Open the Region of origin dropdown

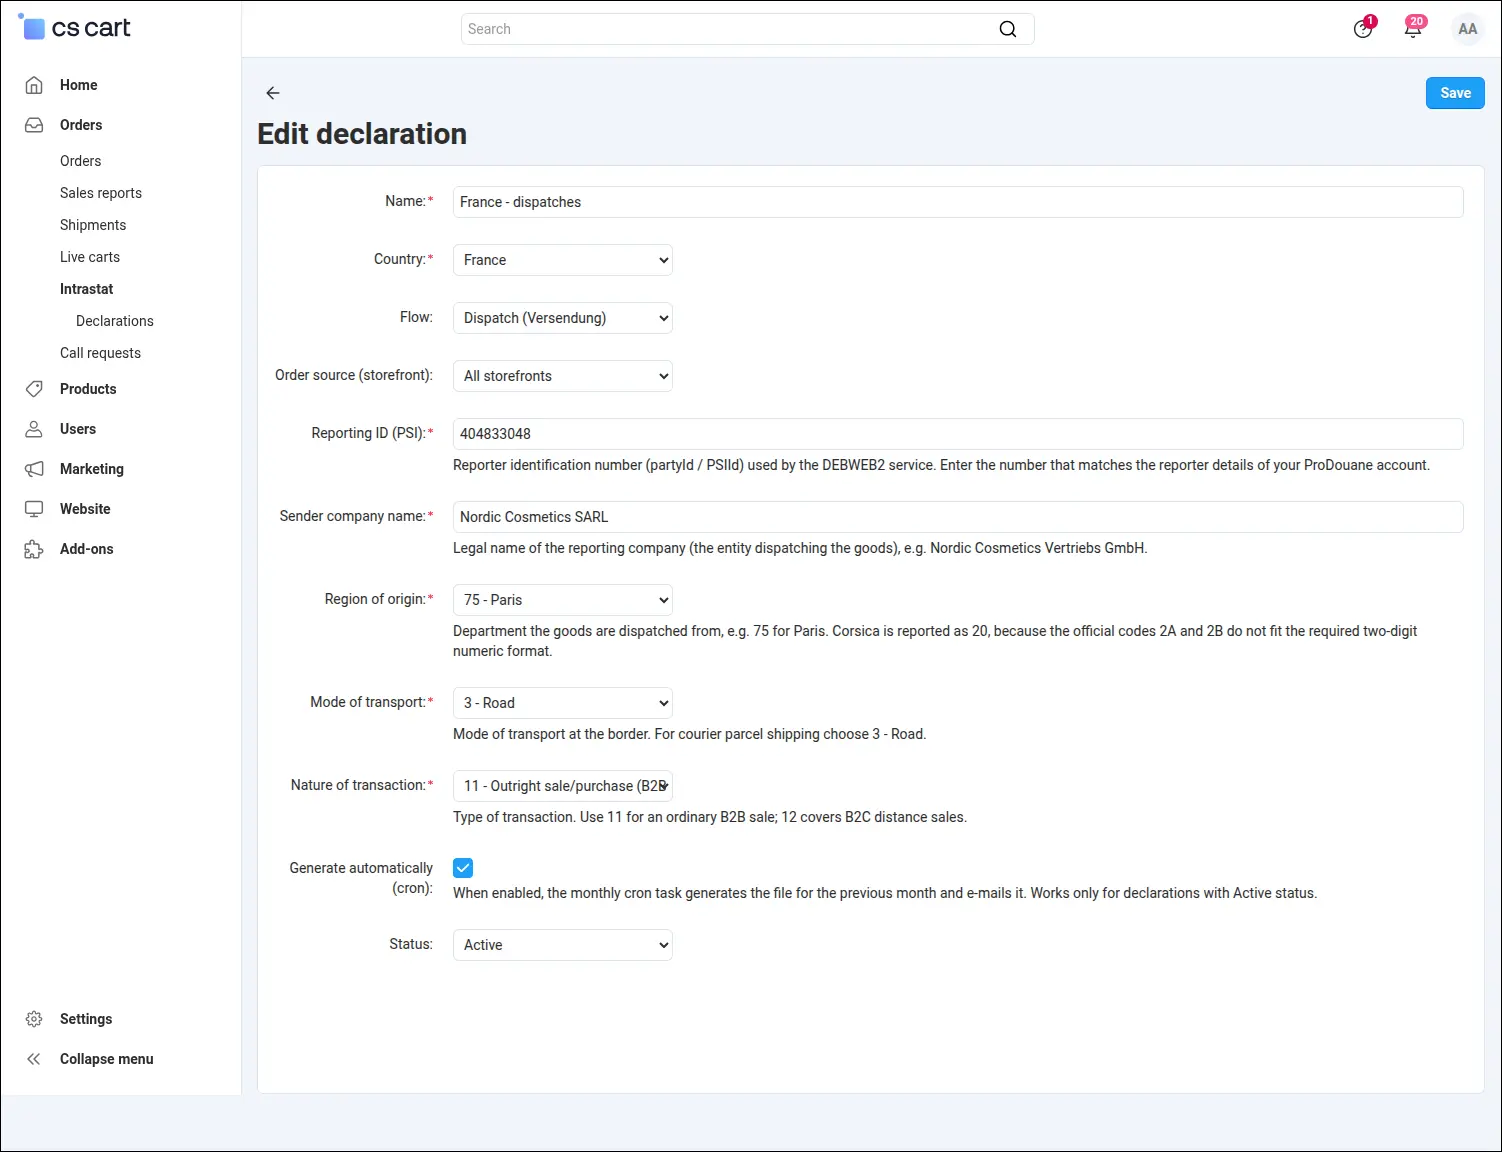563,600
